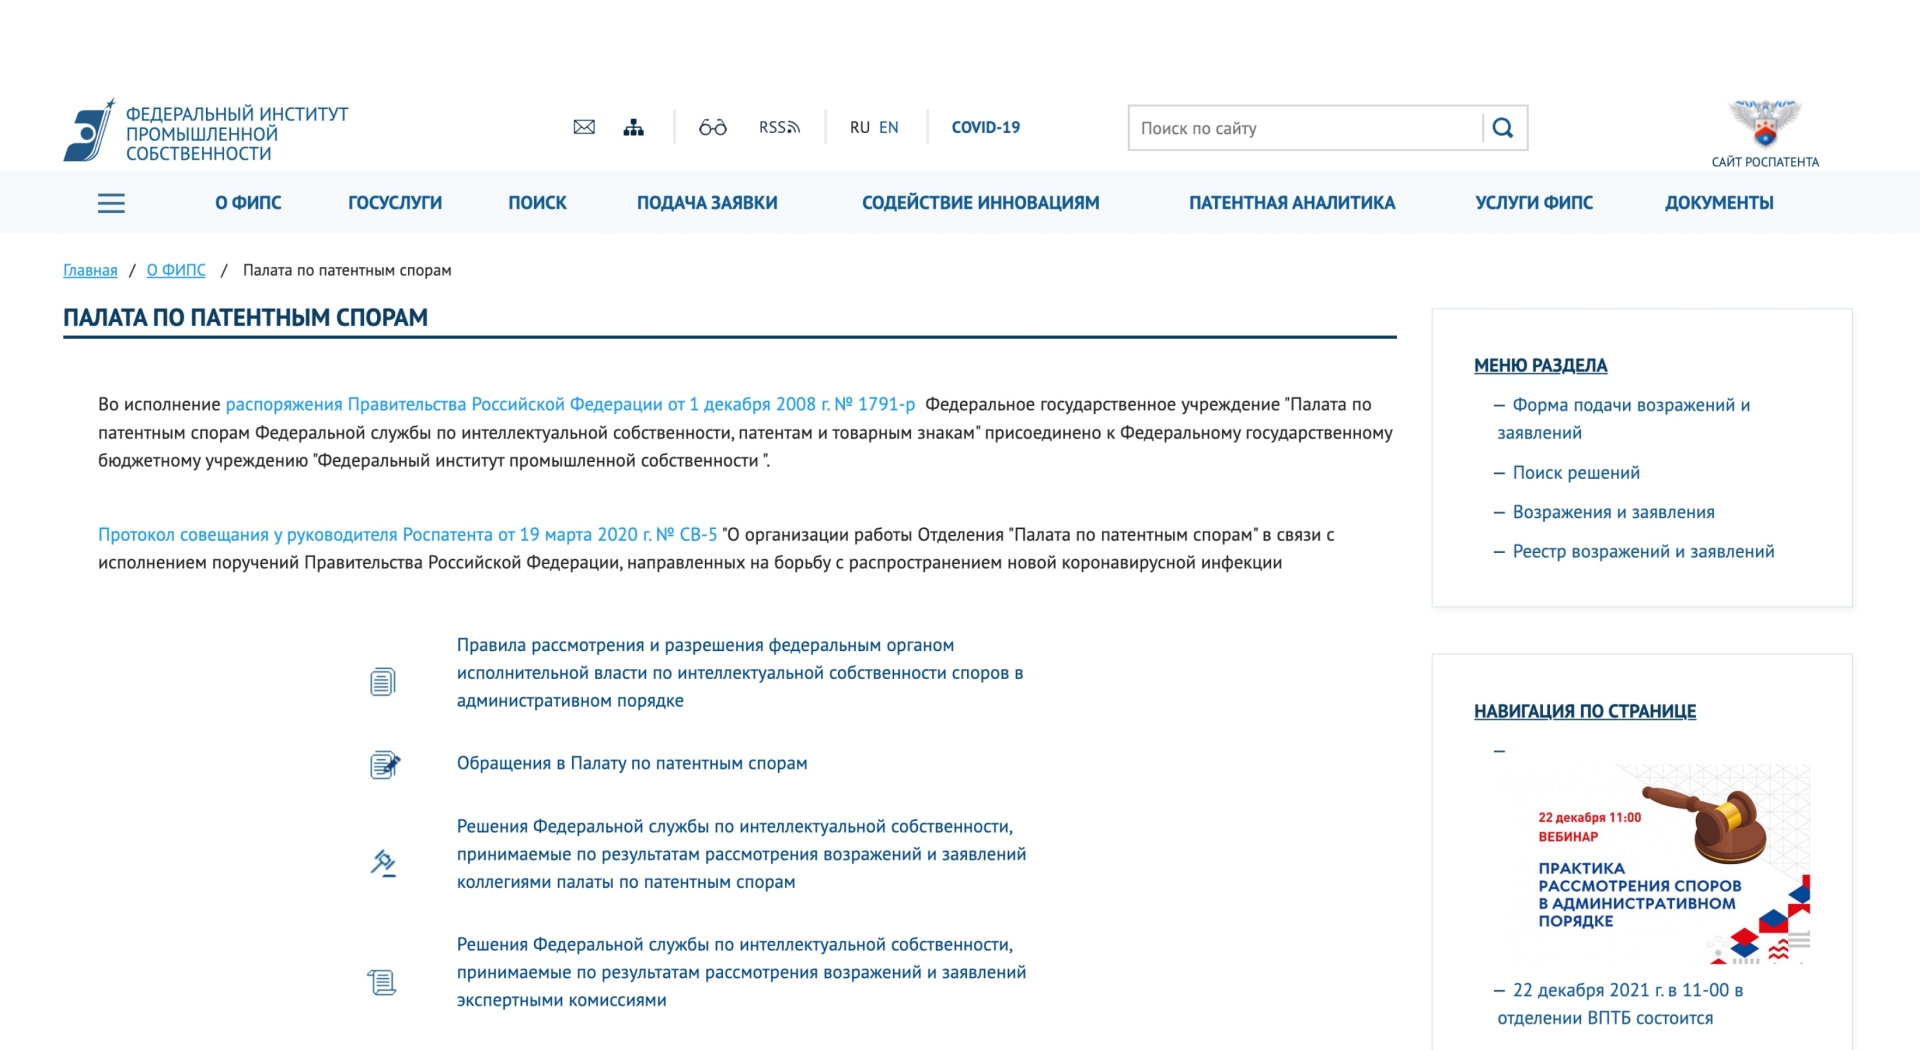Click the magnifier search button

click(1503, 128)
